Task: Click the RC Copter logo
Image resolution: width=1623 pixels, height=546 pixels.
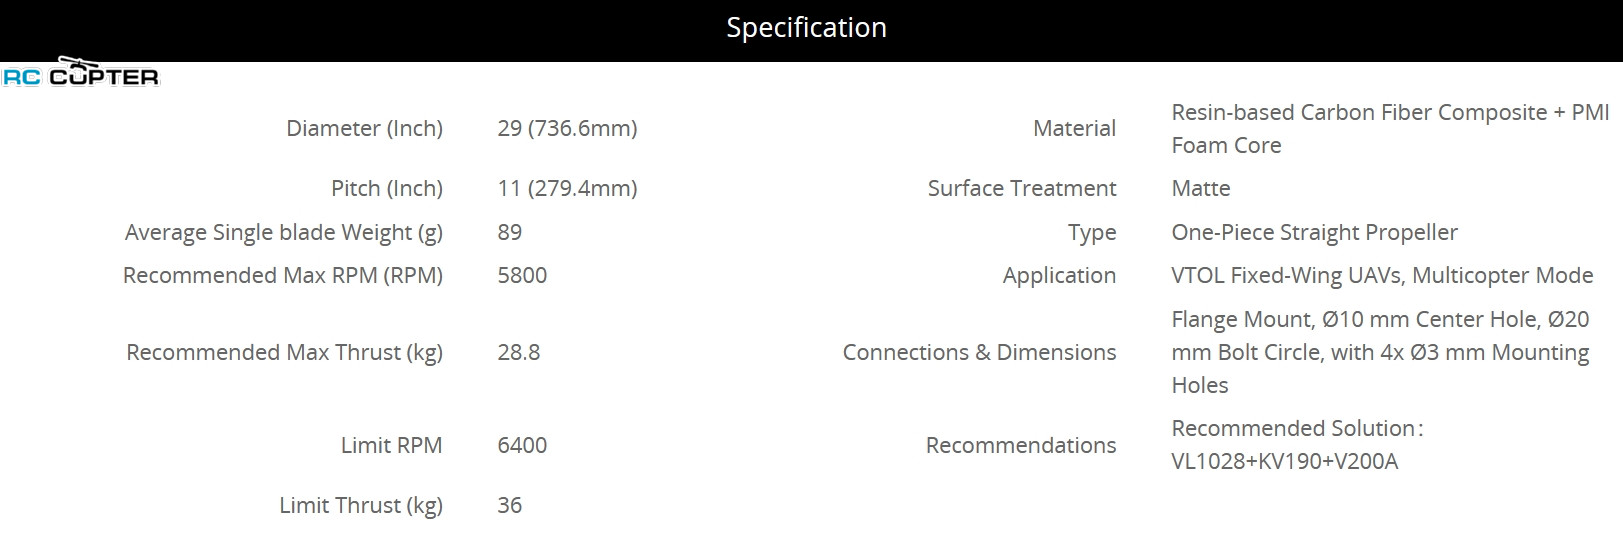Action: point(80,74)
